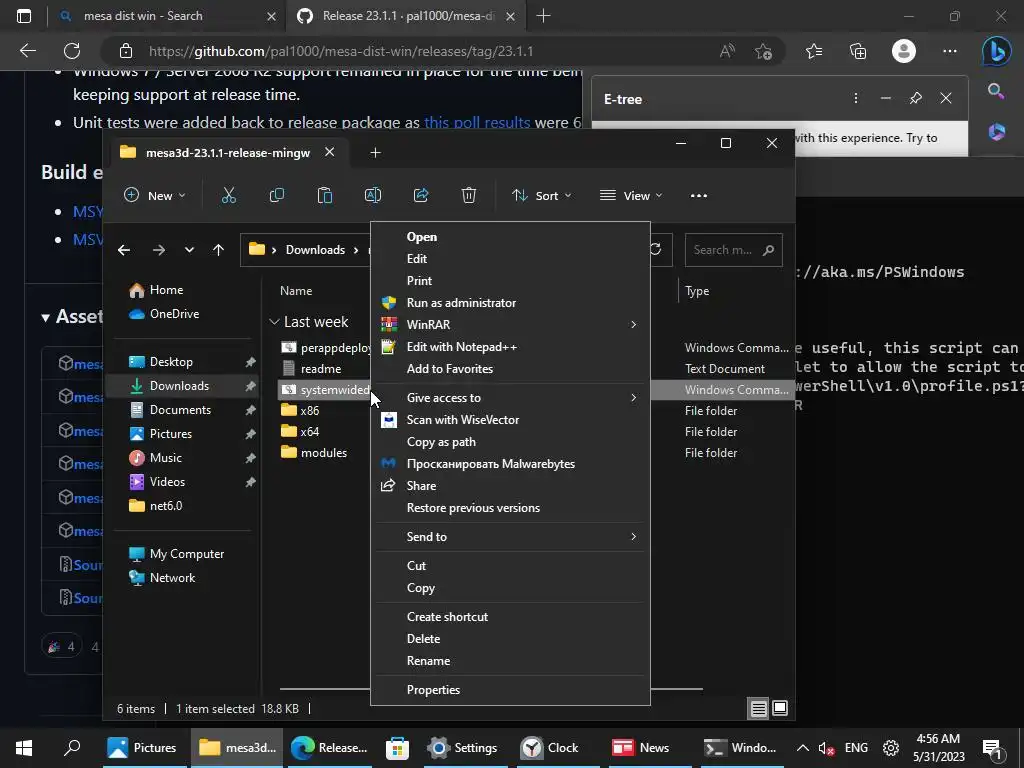Click the Copy icon in Explorer toolbar

pos(277,195)
